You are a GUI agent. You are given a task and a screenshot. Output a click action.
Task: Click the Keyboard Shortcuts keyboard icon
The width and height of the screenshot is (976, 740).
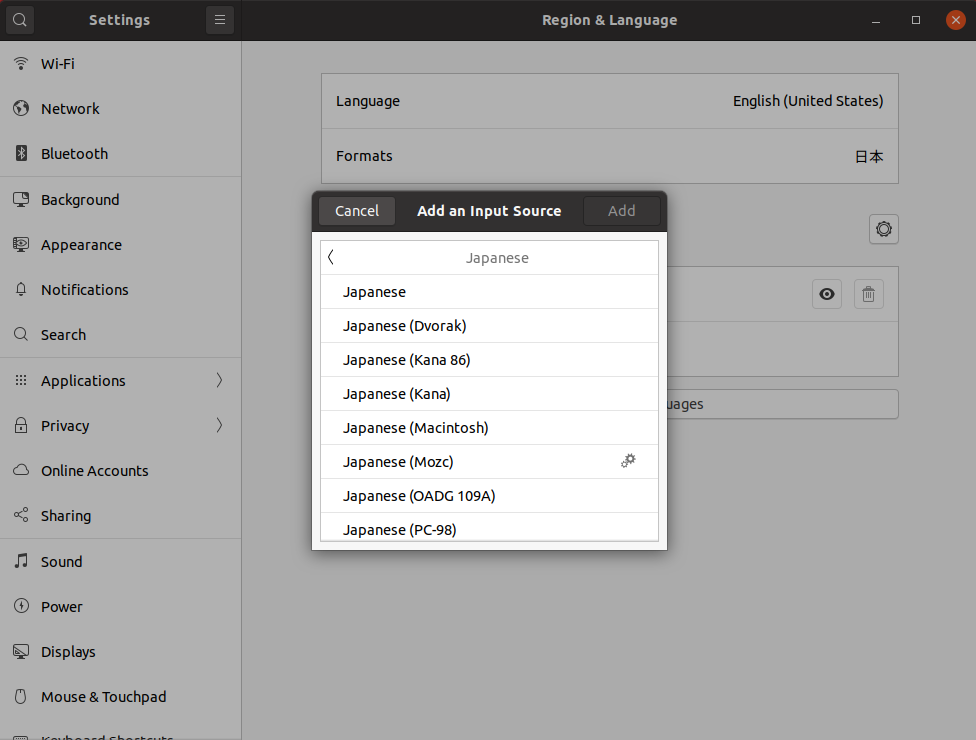coord(21,737)
